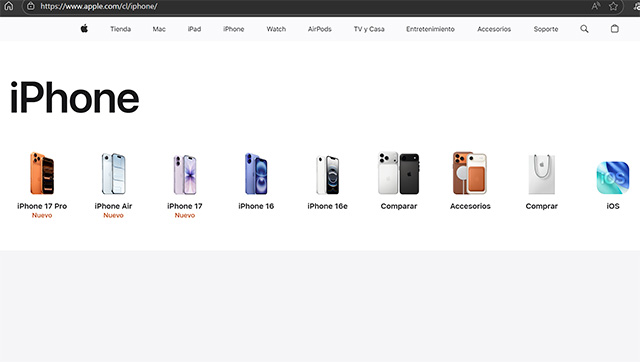Choose the iPhone Air product image
The image size is (640, 362).
tap(113, 173)
